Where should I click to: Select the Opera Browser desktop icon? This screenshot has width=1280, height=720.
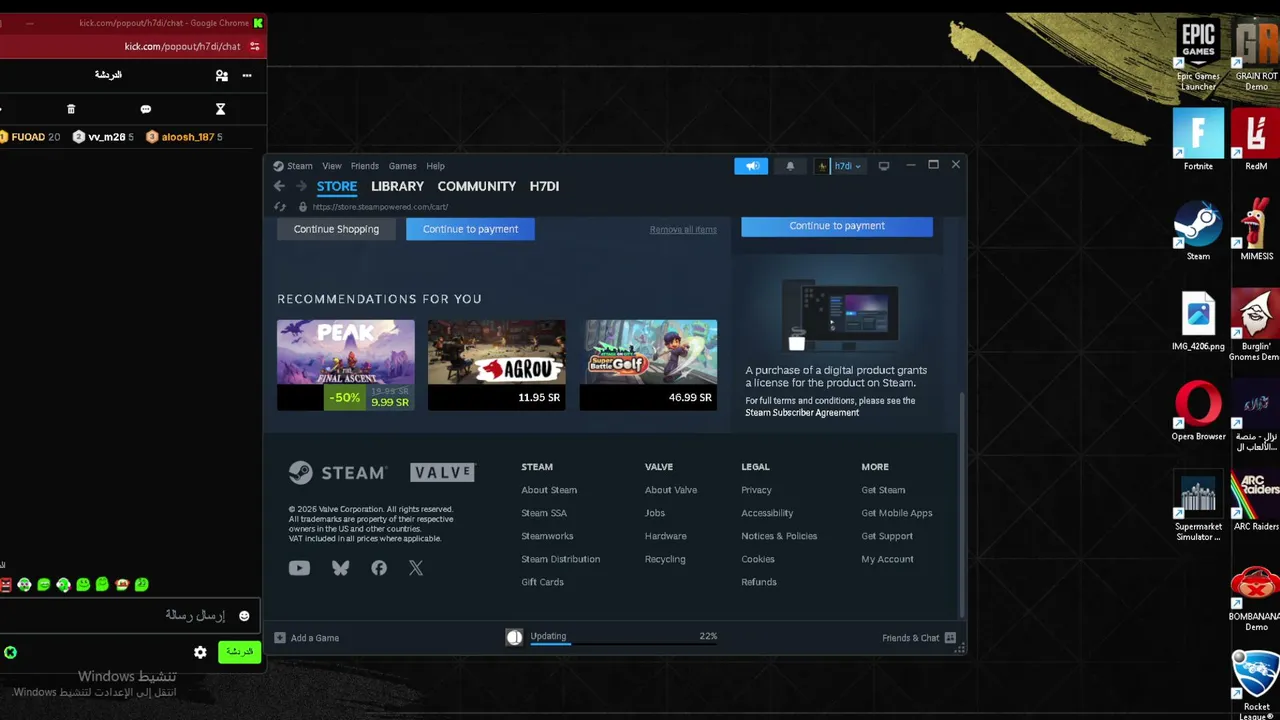click(x=1198, y=411)
